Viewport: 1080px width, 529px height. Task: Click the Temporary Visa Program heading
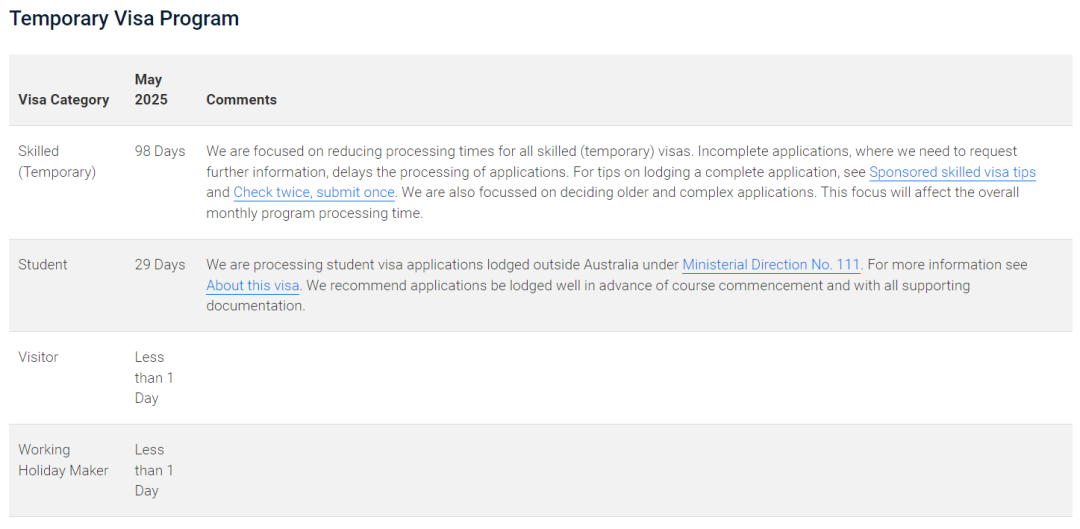pos(124,18)
